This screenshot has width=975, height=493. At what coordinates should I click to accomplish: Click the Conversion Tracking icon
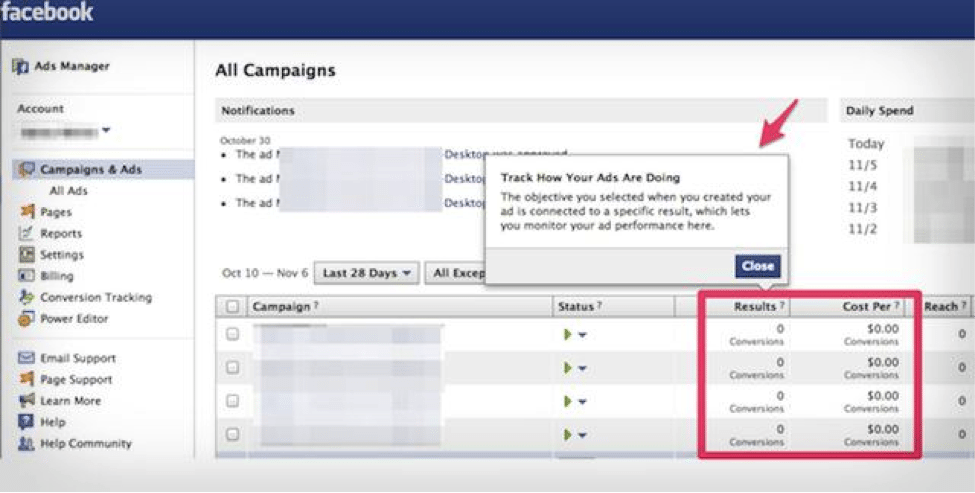[27, 297]
